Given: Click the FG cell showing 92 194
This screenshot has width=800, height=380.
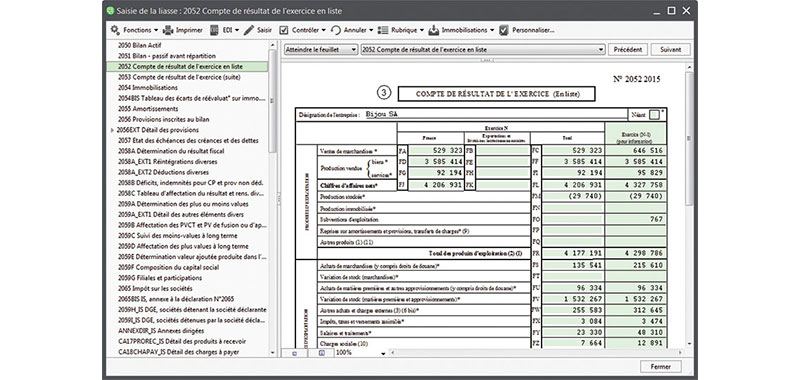Looking at the screenshot, I should 436,173.
